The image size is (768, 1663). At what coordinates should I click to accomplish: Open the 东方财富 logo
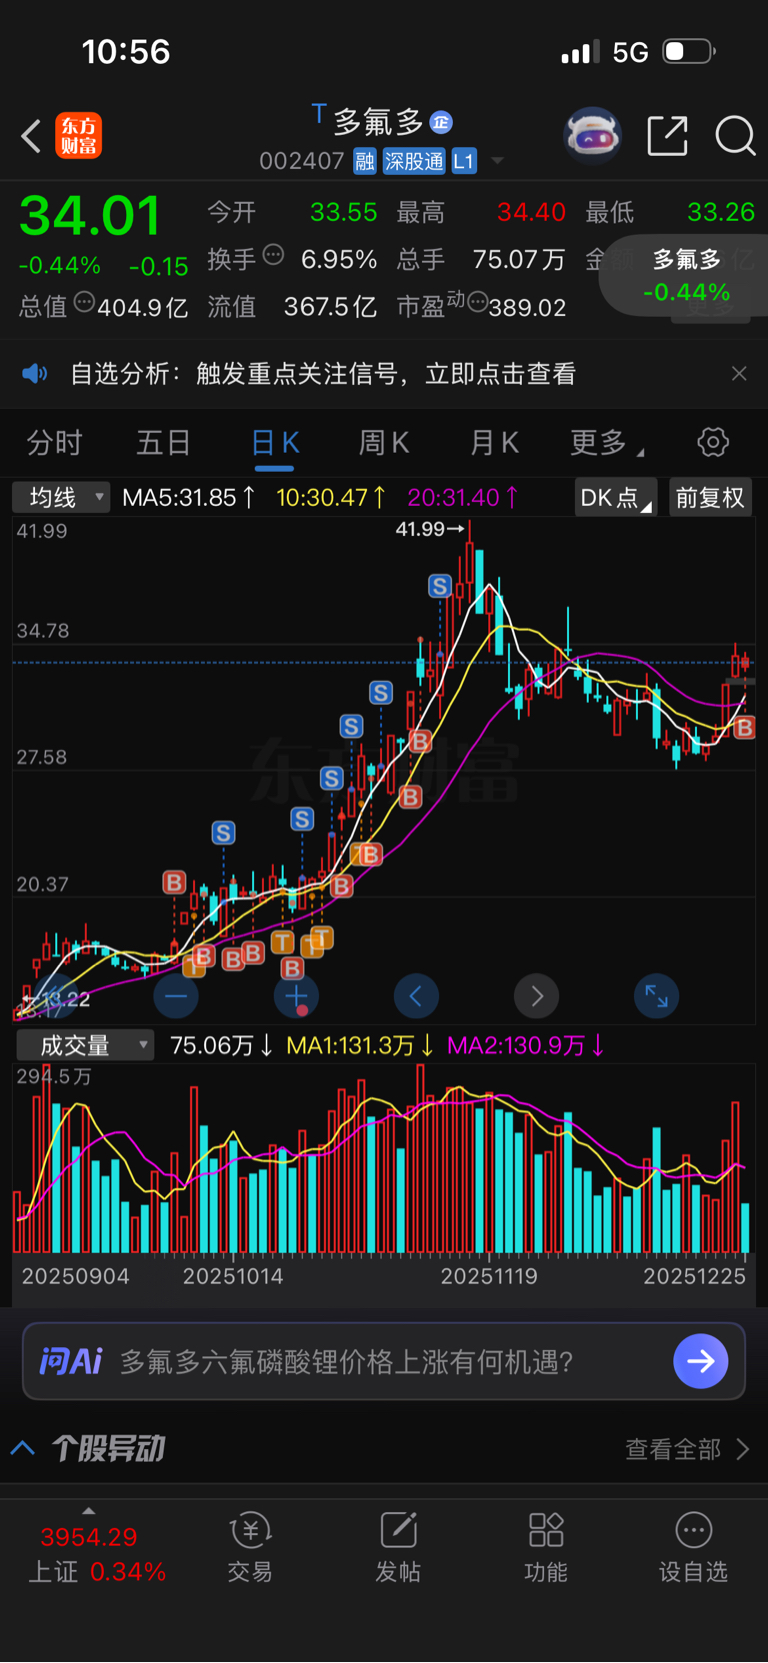78,136
